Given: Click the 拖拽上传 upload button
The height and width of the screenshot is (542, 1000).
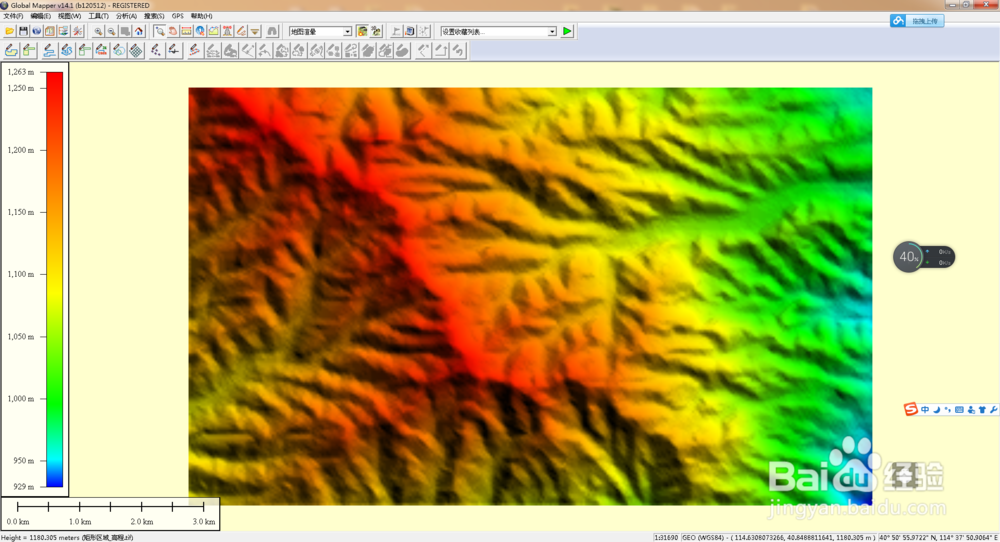Looking at the screenshot, I should (x=917, y=21).
